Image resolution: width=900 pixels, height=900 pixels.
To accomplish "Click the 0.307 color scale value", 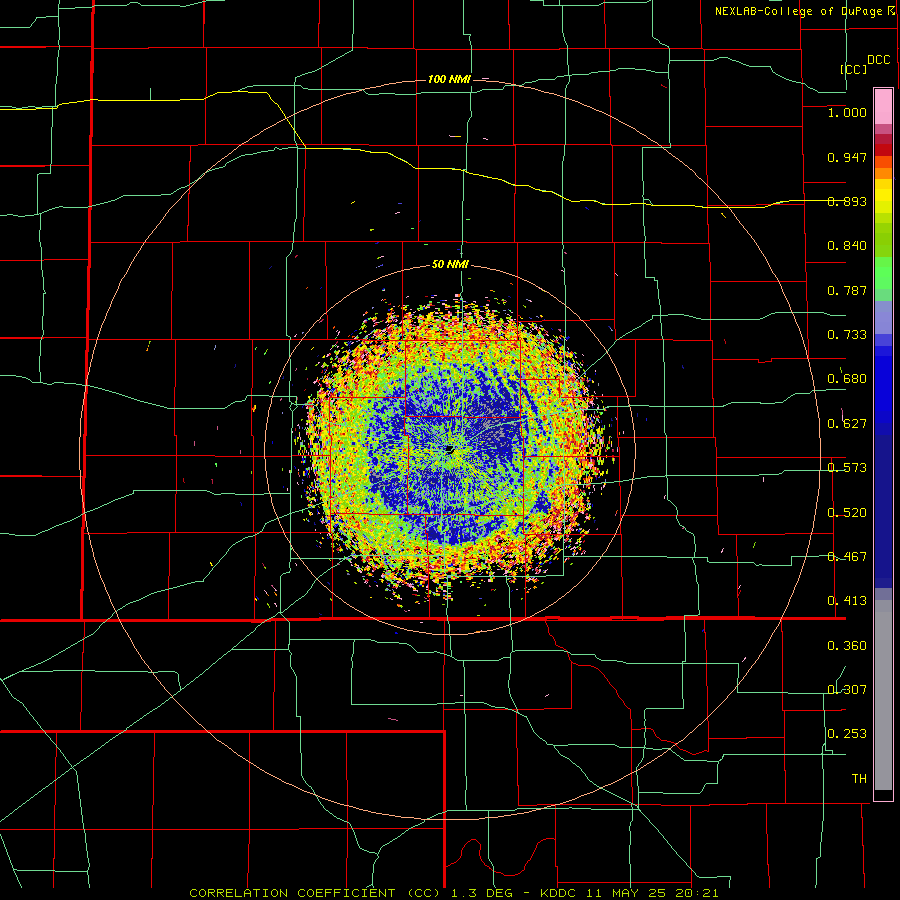I will tap(847, 690).
